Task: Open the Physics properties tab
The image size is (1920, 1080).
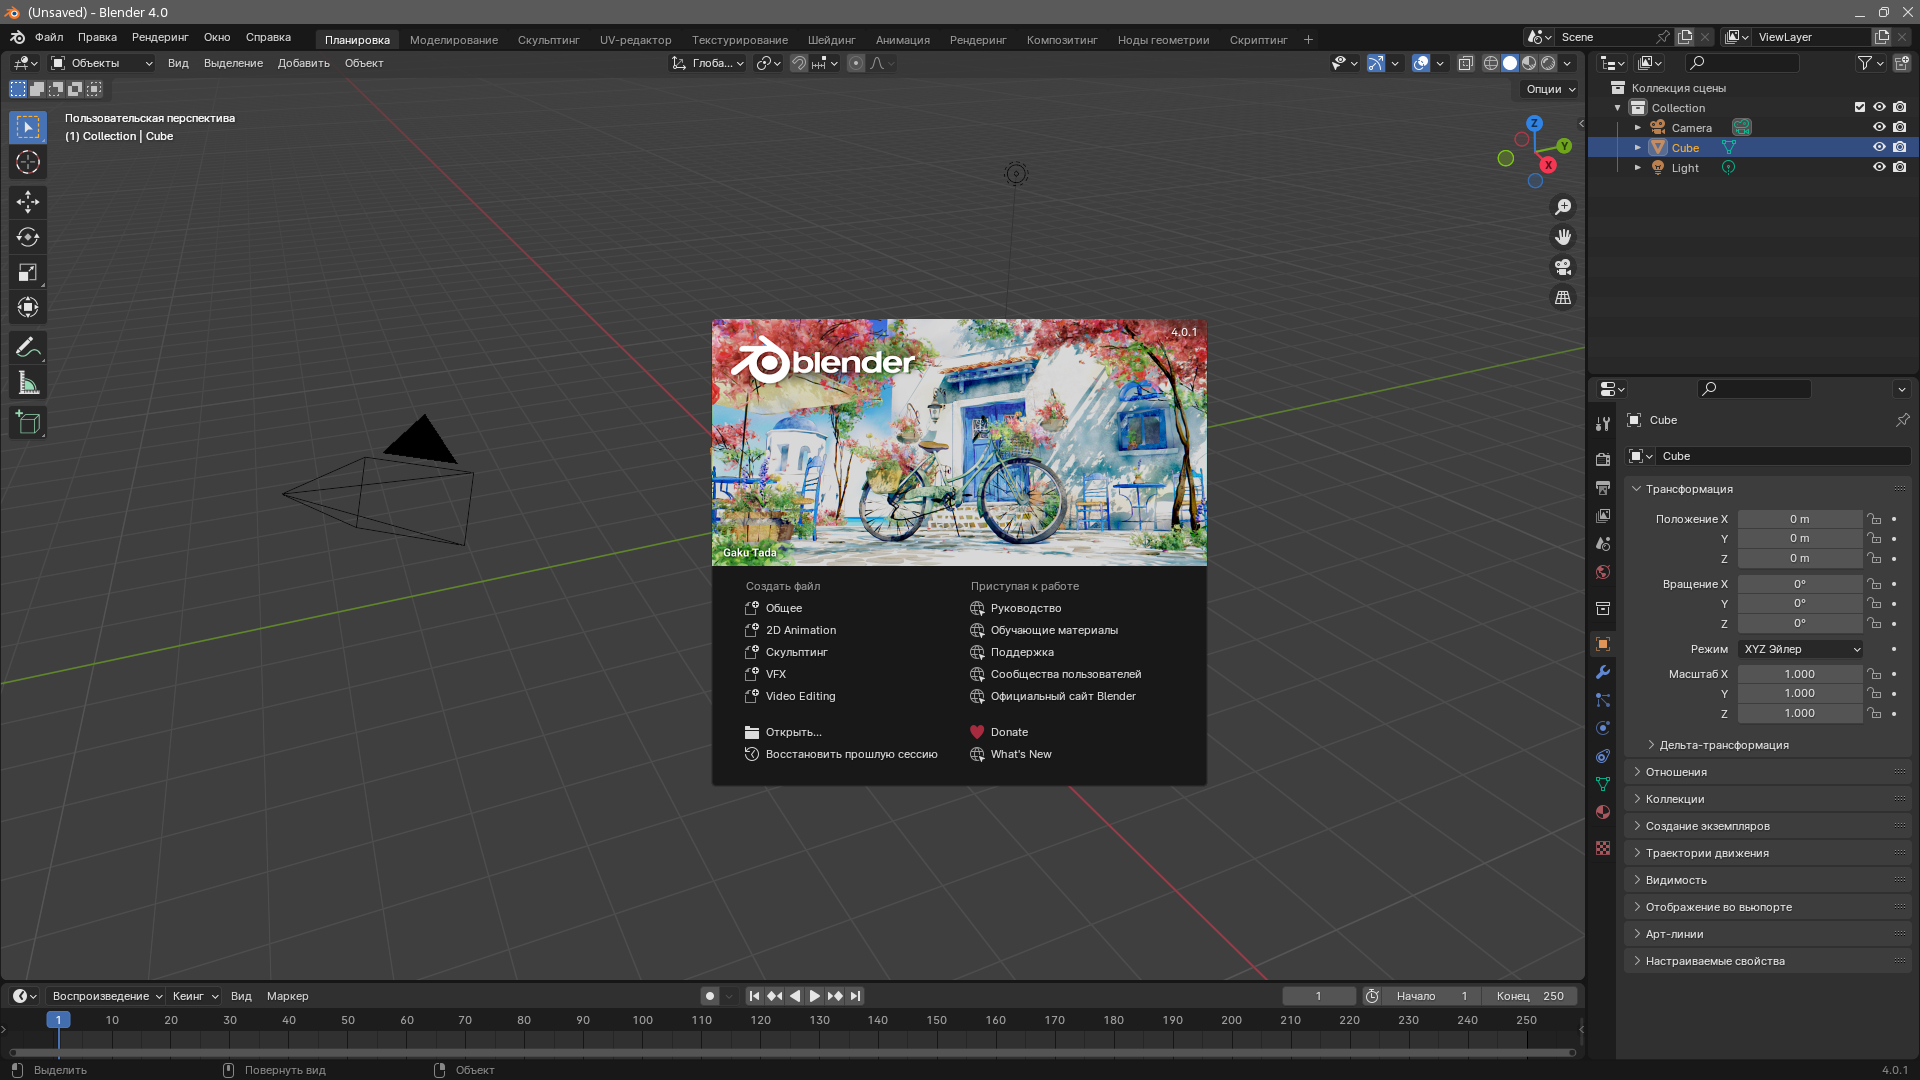Action: pyautogui.click(x=1603, y=728)
